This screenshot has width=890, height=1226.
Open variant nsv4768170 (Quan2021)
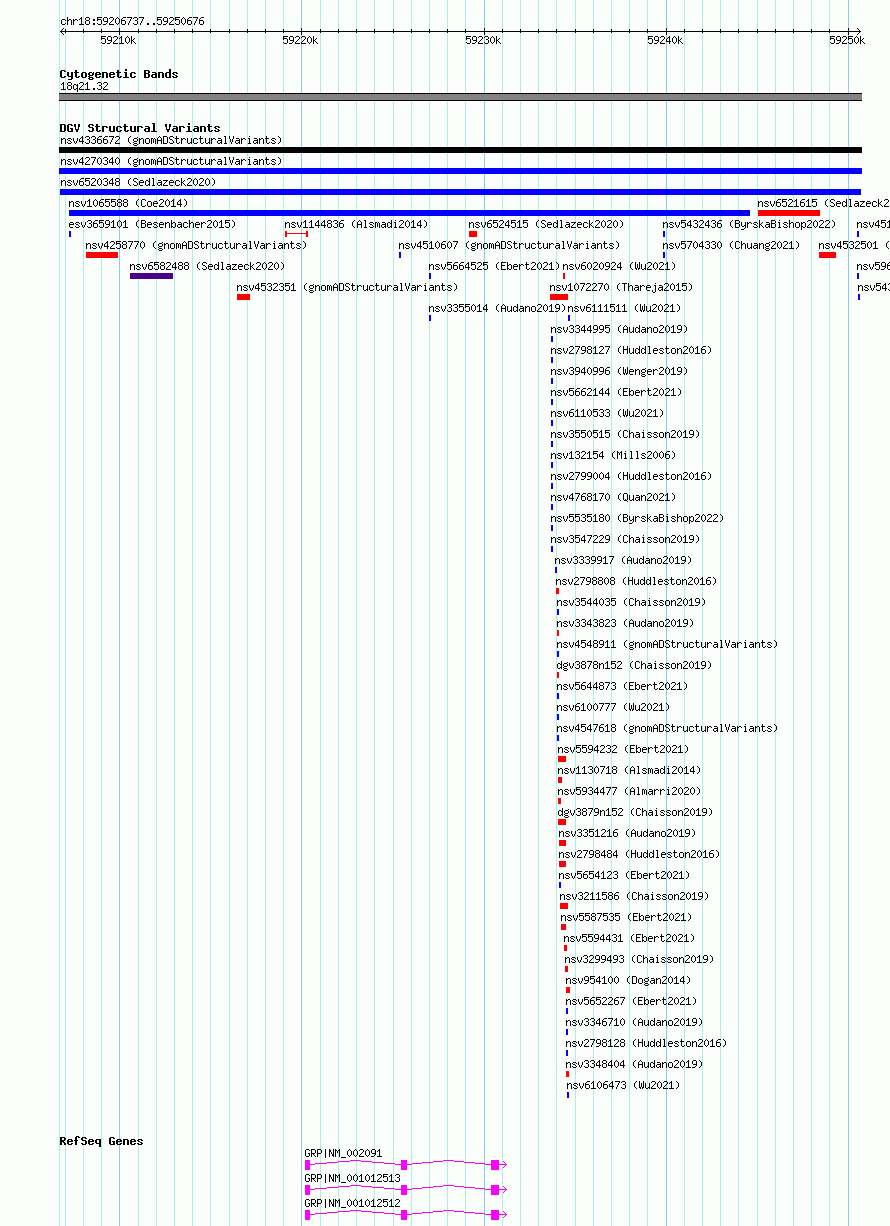click(x=613, y=497)
